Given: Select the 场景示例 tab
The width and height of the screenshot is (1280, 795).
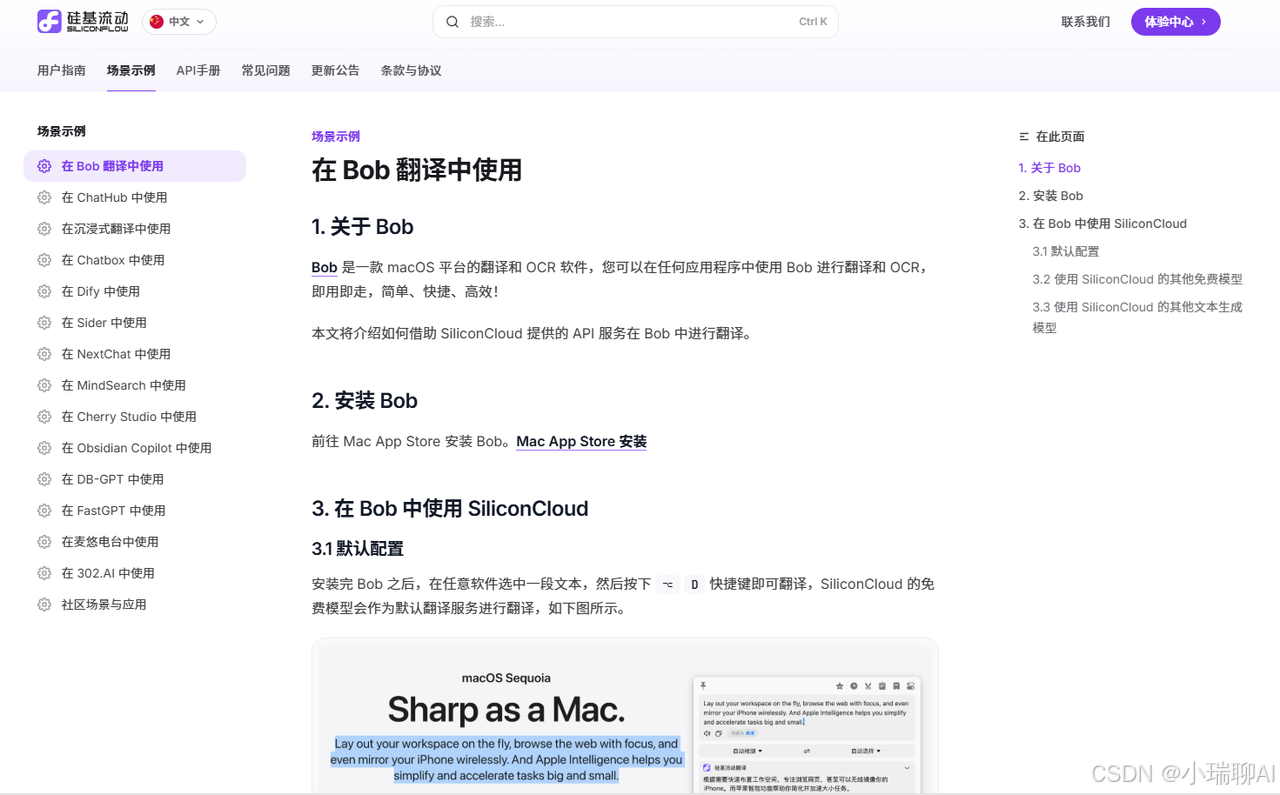Looking at the screenshot, I should tap(131, 71).
